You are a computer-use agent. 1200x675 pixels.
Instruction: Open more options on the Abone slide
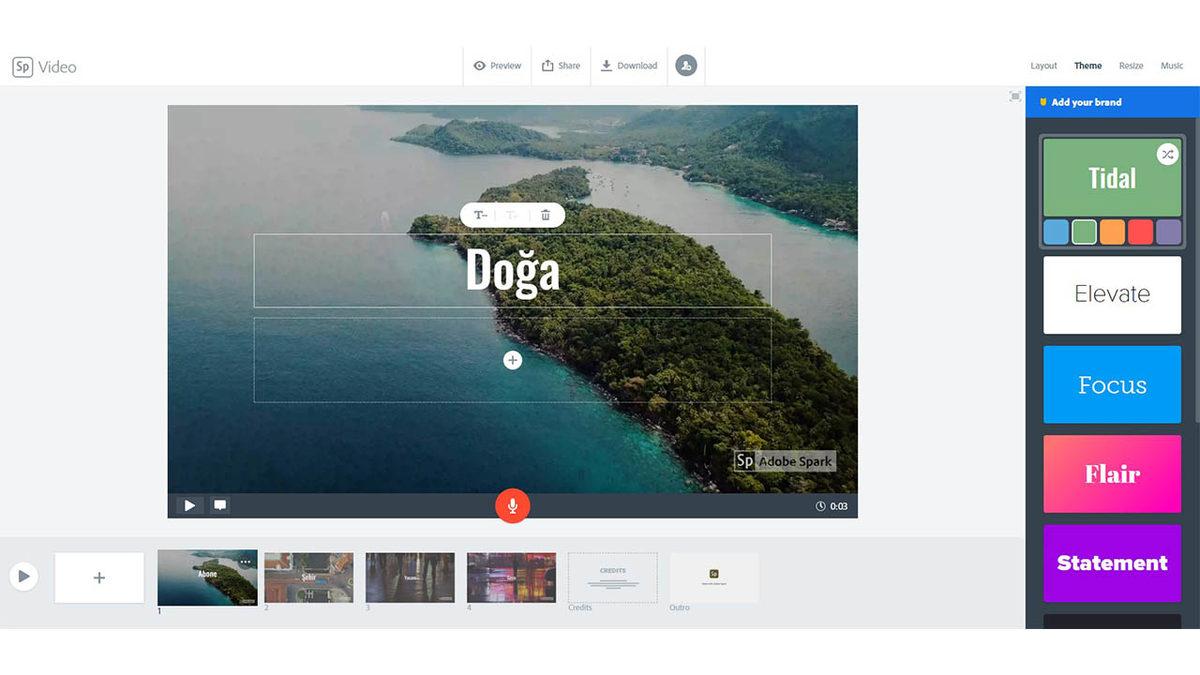pos(245,563)
